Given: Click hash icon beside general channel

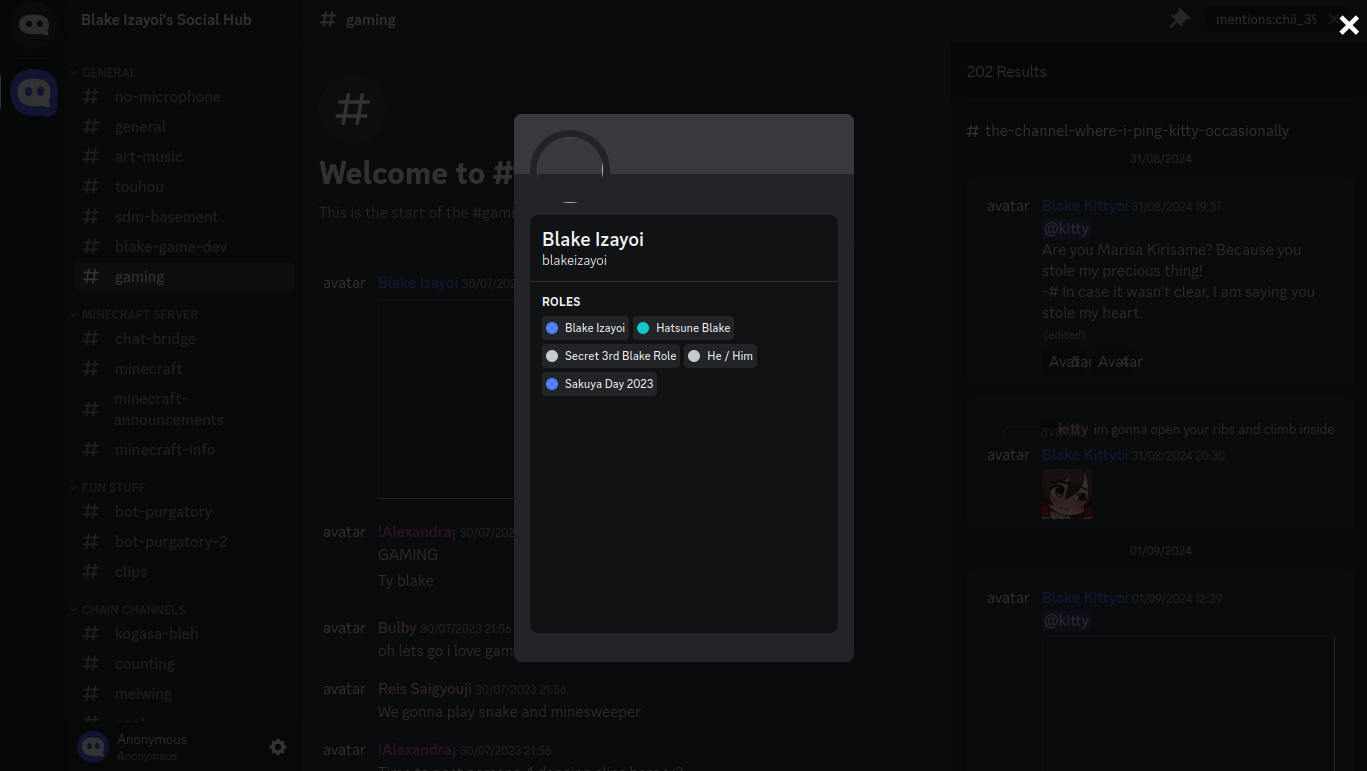Looking at the screenshot, I should tap(91, 127).
